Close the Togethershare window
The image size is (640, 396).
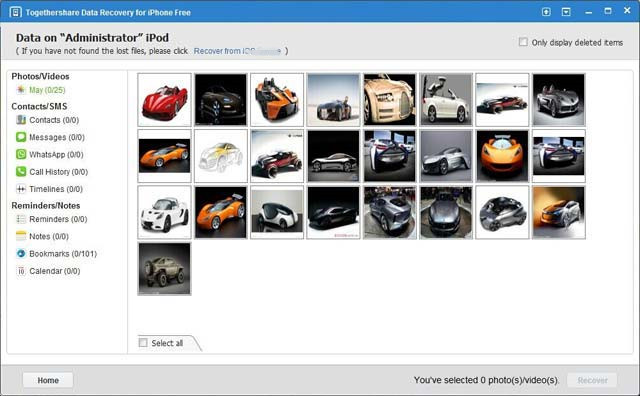[x=627, y=11]
